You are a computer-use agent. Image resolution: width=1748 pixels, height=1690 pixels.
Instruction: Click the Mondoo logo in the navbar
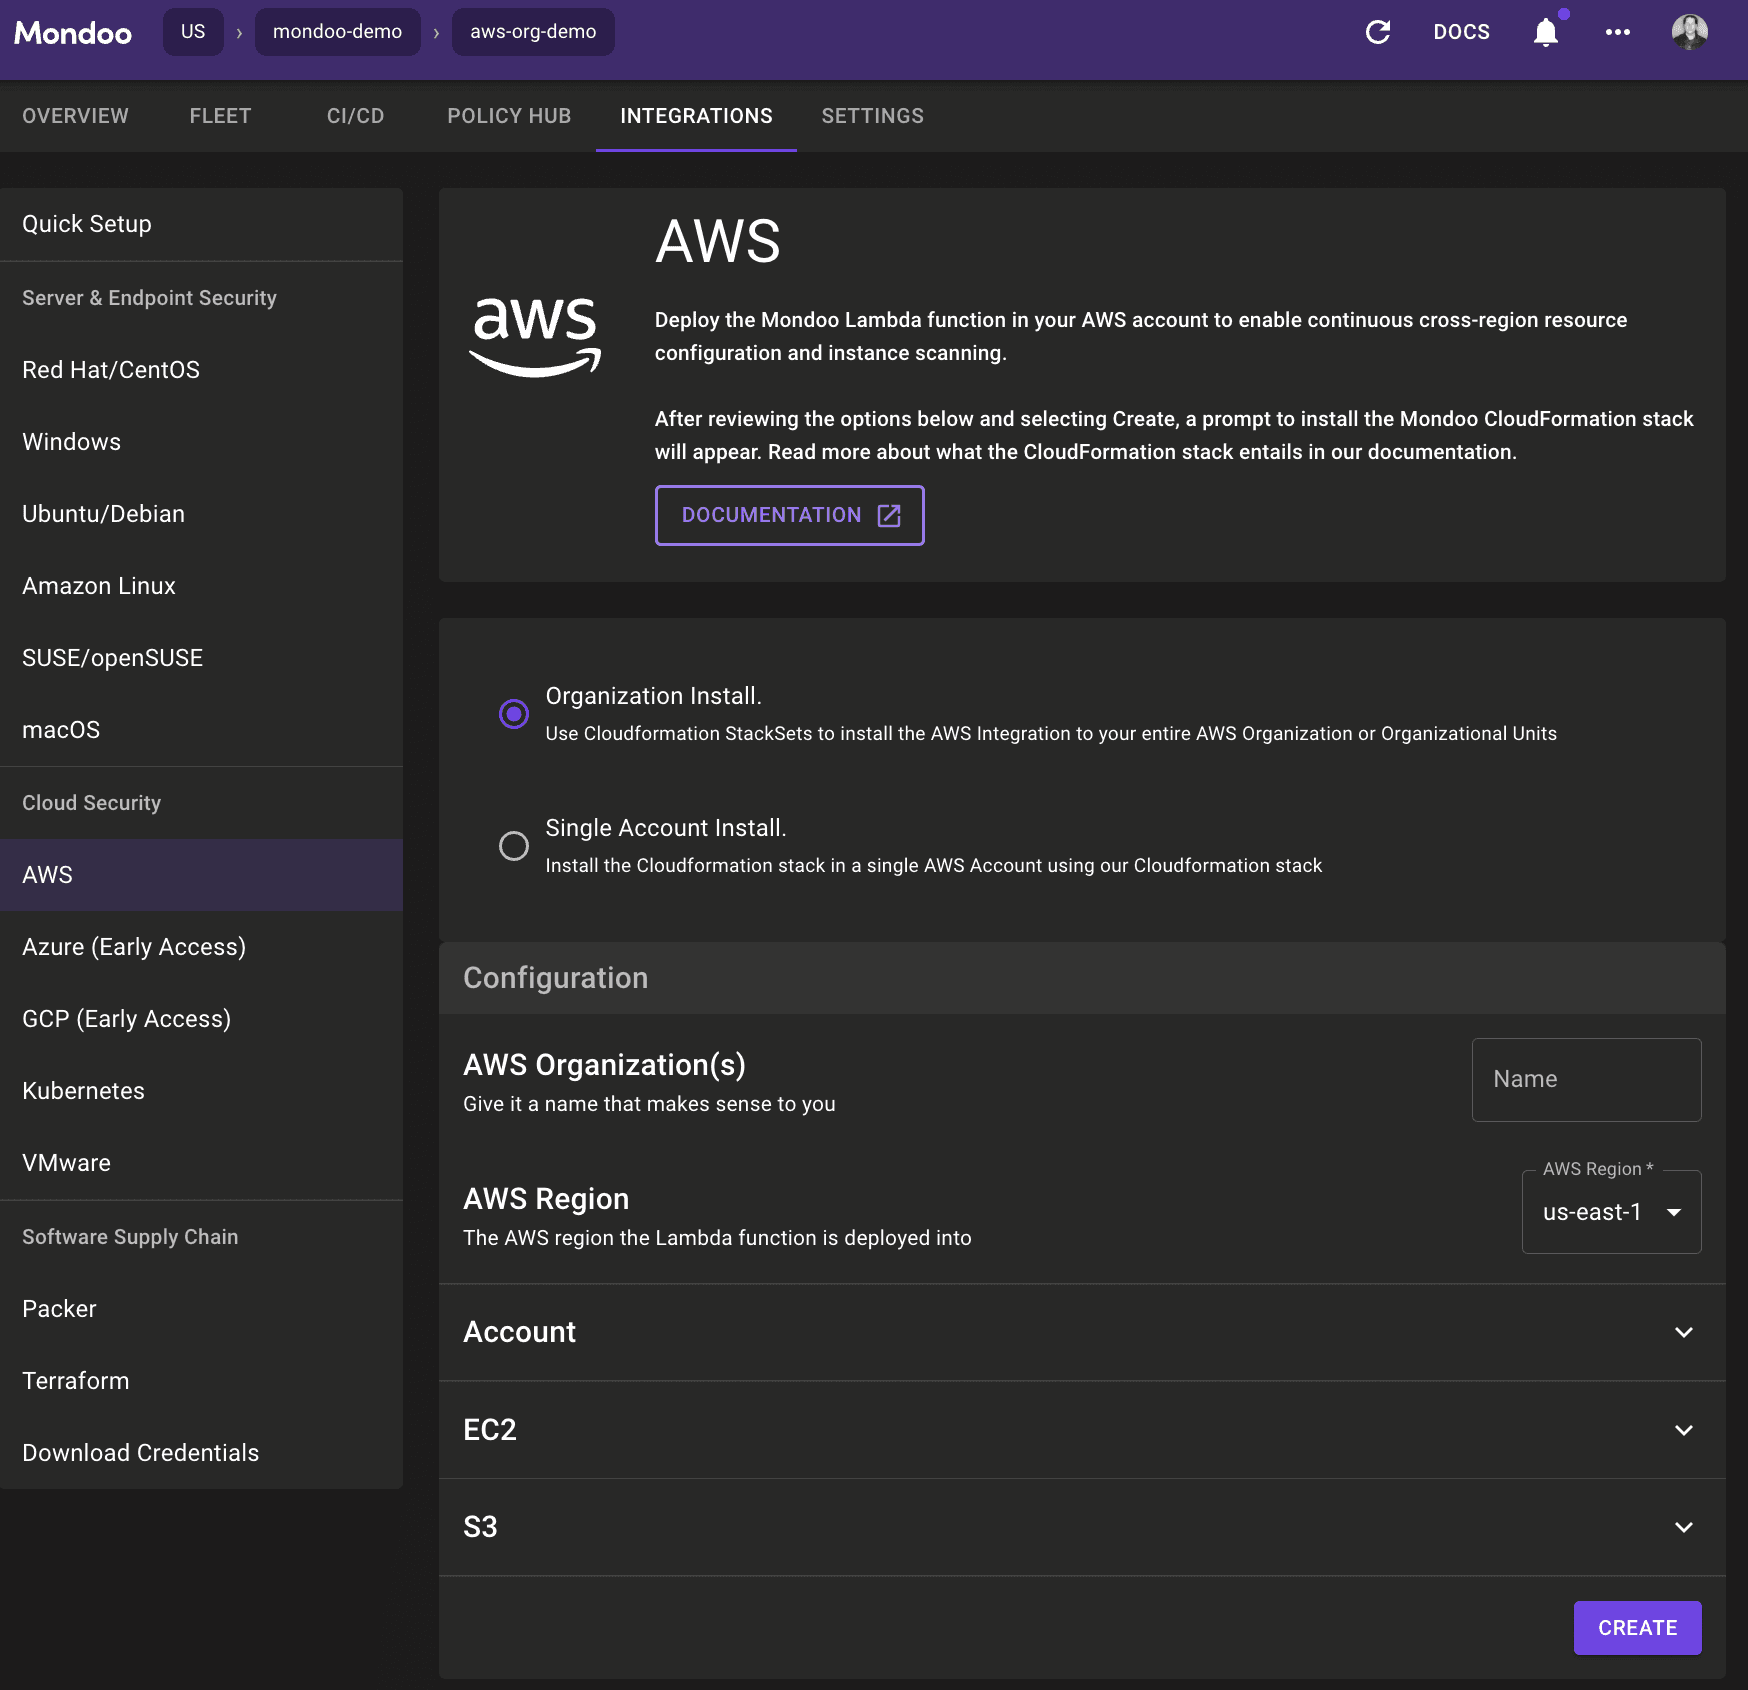[71, 32]
